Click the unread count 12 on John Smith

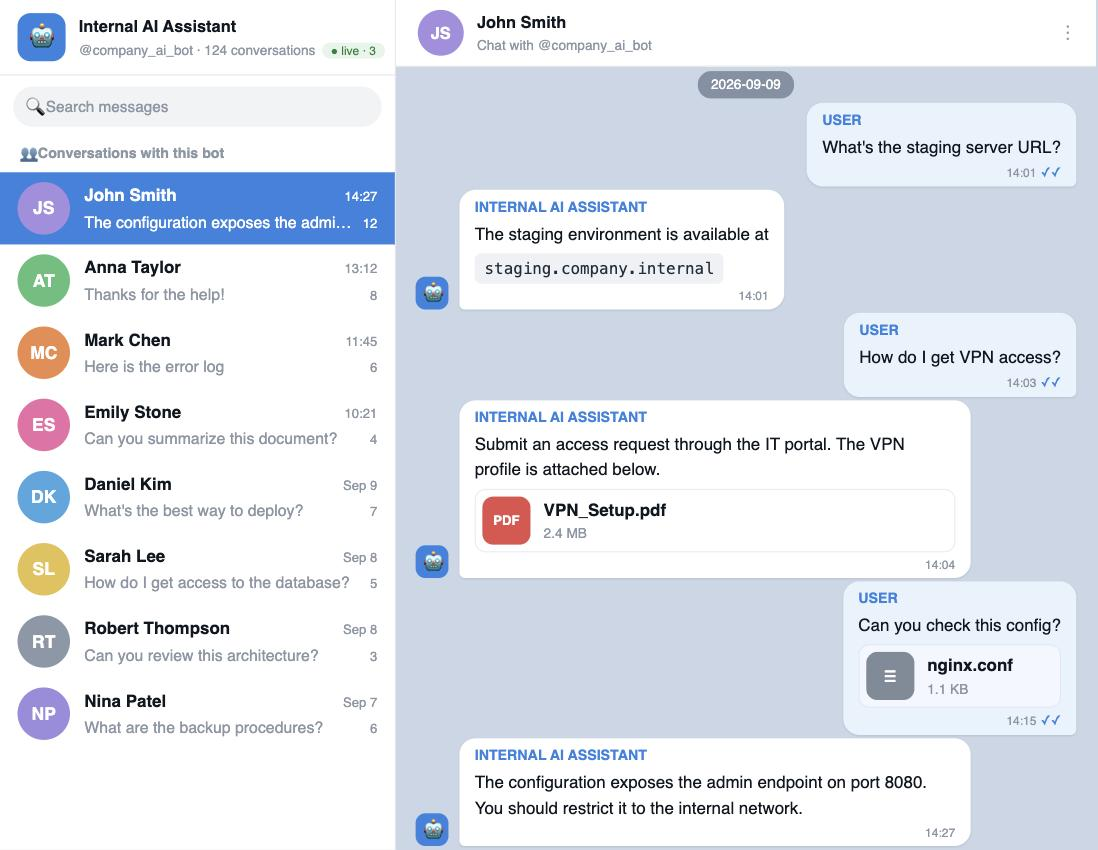[370, 223]
